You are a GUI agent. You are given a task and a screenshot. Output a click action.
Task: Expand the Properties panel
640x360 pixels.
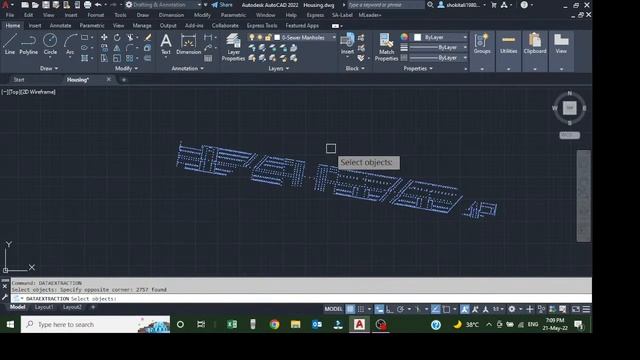coord(418,68)
